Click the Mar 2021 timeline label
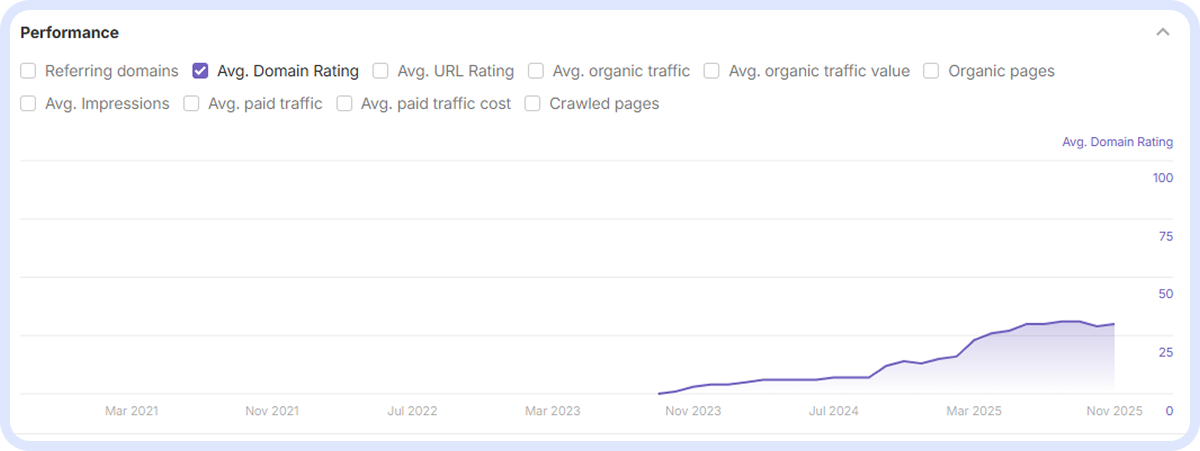The height and width of the screenshot is (451, 1200). [131, 411]
